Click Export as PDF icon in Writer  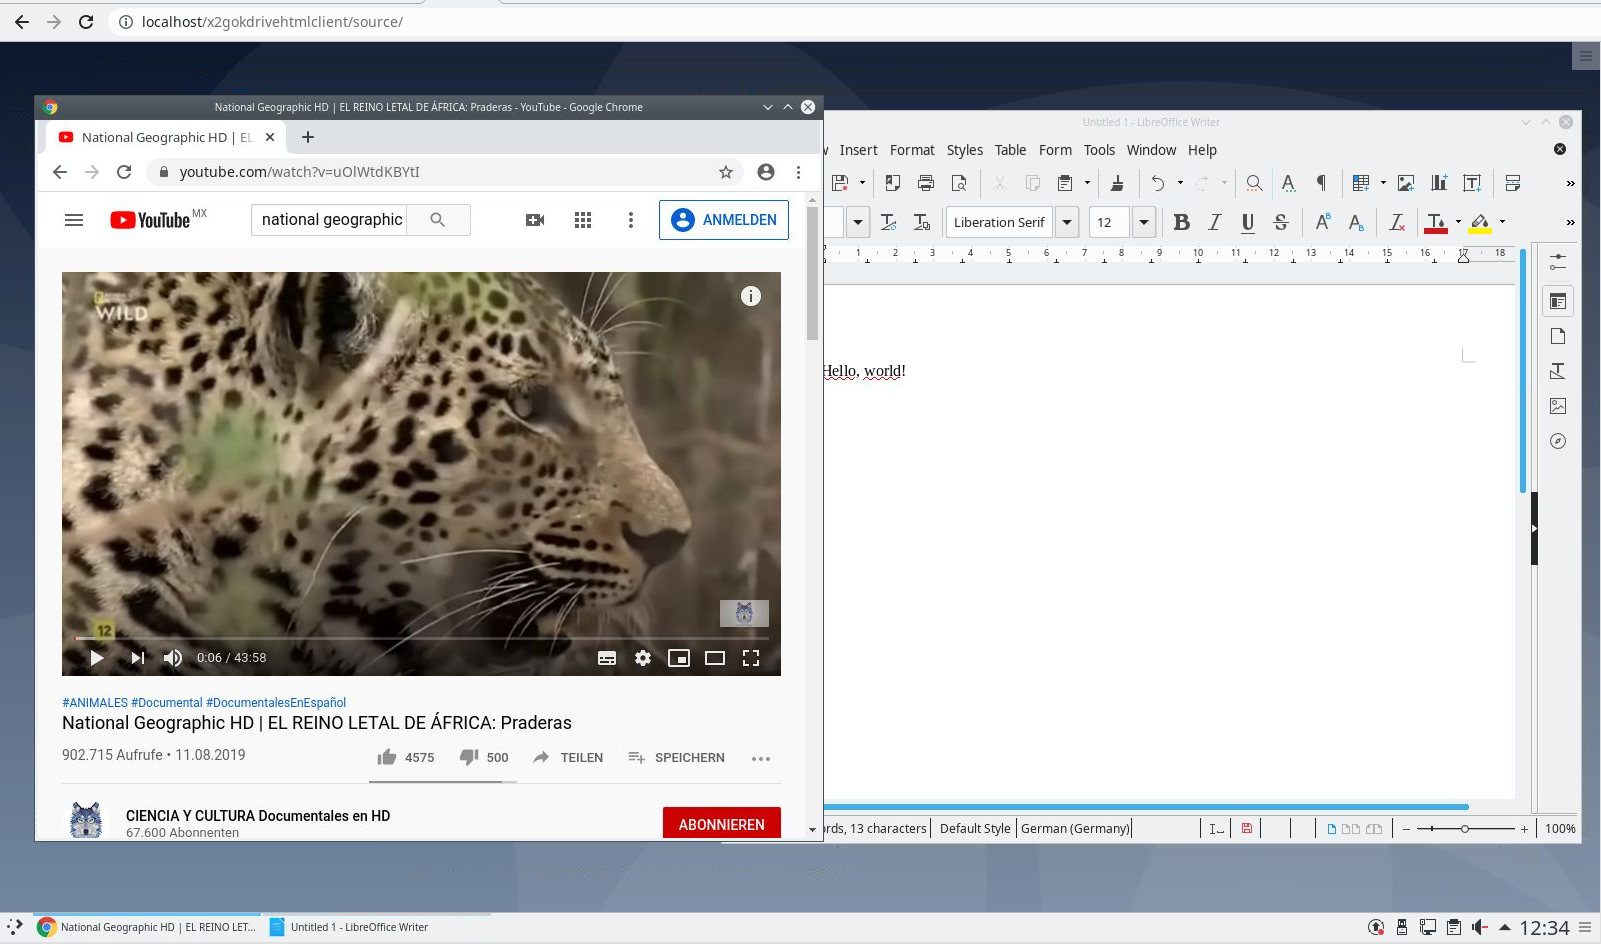(x=893, y=183)
